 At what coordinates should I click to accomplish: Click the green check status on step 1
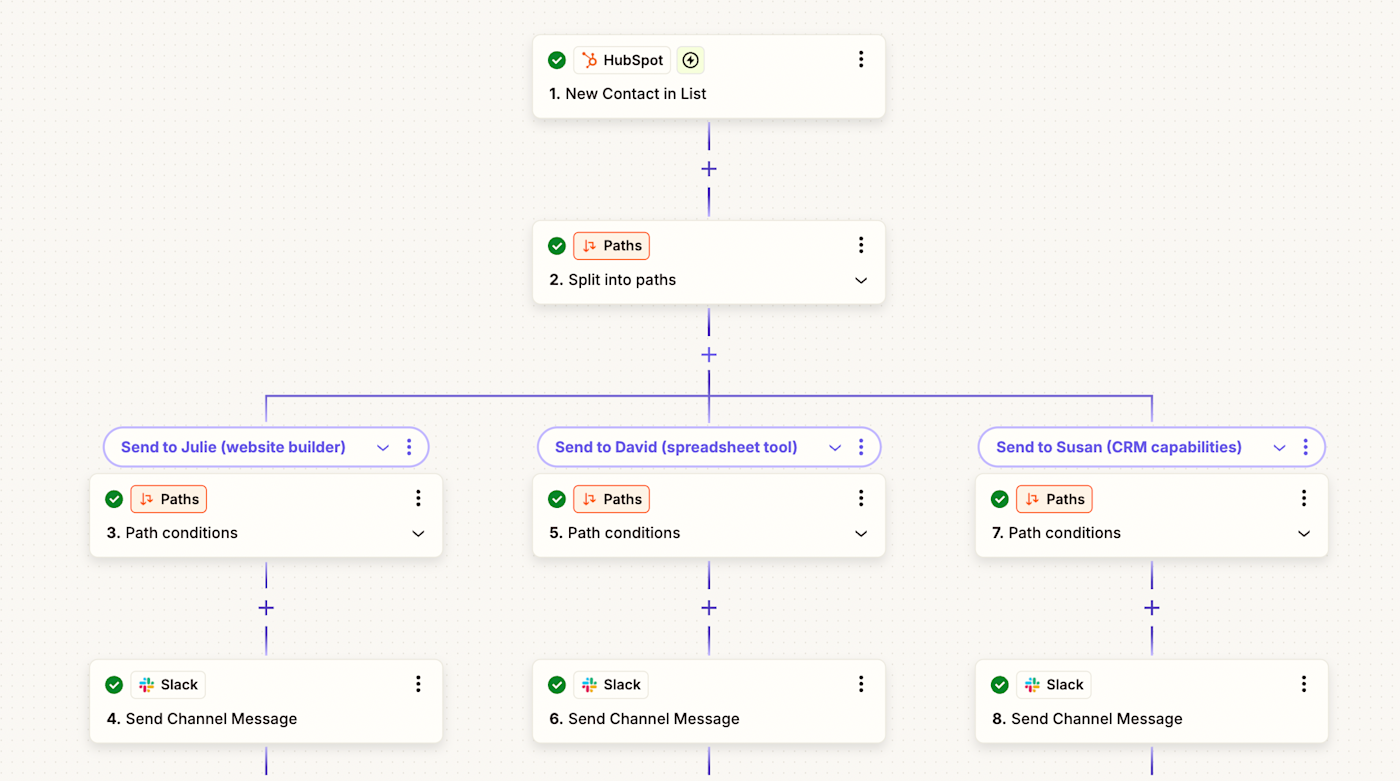[x=557, y=60]
